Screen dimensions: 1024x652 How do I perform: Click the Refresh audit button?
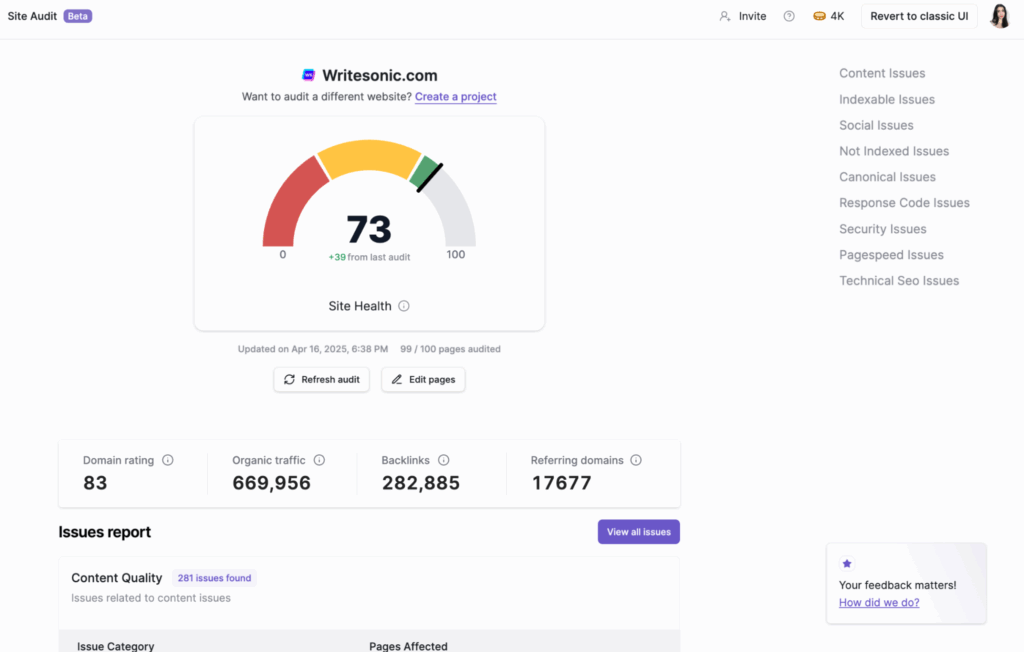[321, 380]
